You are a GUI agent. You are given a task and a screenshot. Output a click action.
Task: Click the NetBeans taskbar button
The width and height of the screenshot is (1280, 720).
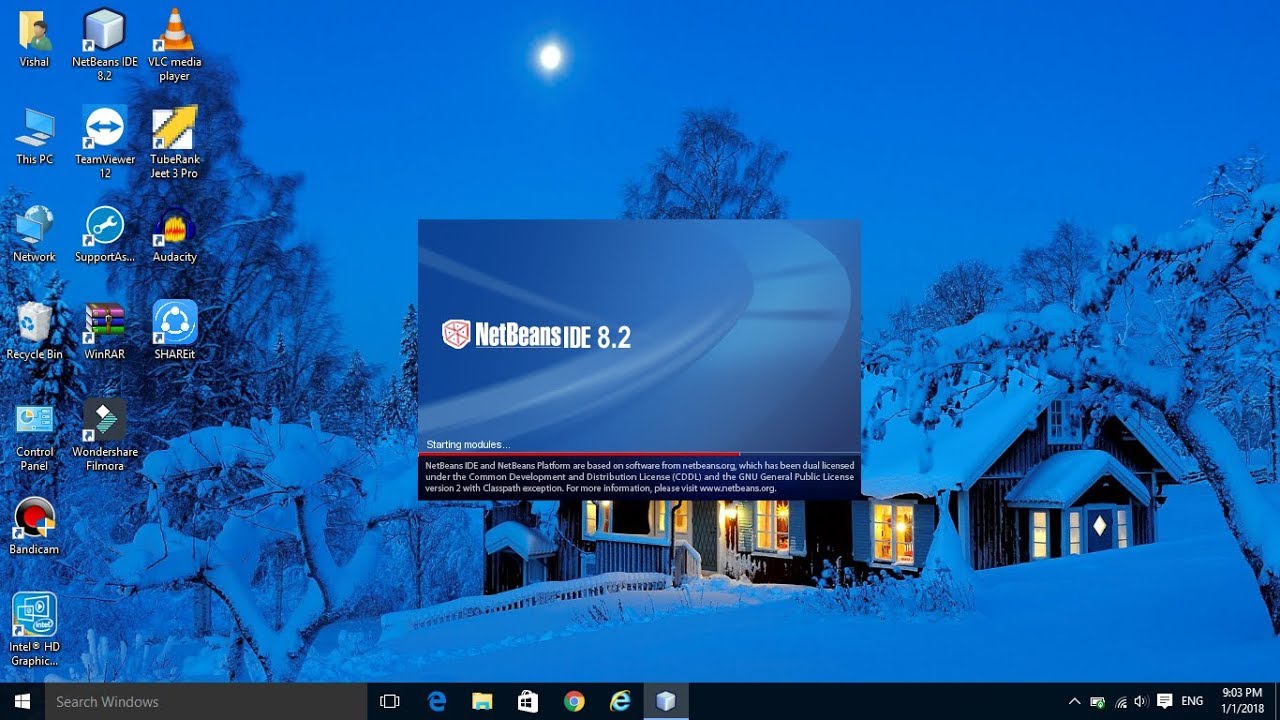[666, 701]
